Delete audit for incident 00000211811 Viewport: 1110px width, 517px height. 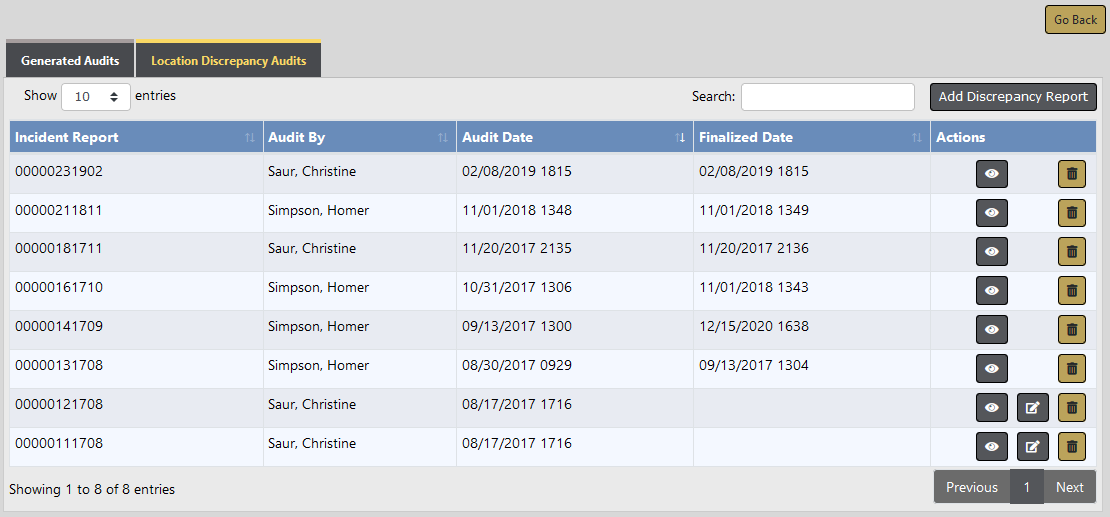[x=1071, y=213]
